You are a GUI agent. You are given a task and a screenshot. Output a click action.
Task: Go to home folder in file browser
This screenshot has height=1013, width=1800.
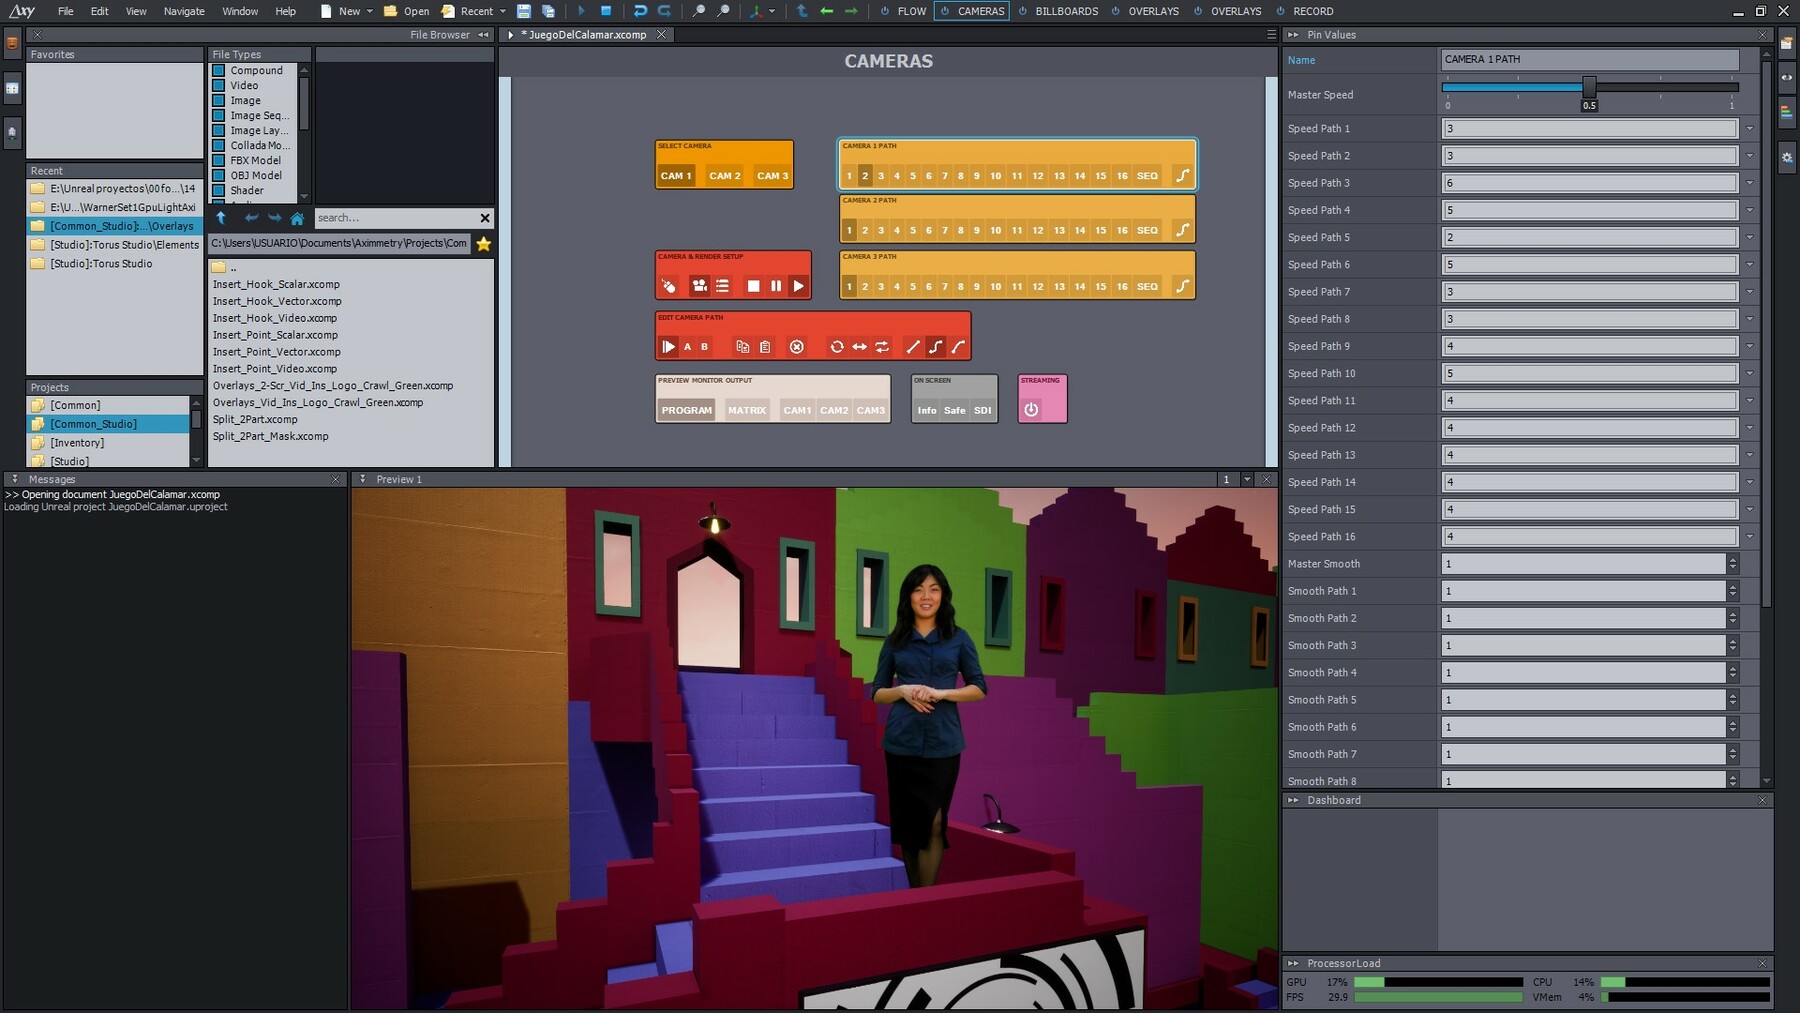(297, 218)
